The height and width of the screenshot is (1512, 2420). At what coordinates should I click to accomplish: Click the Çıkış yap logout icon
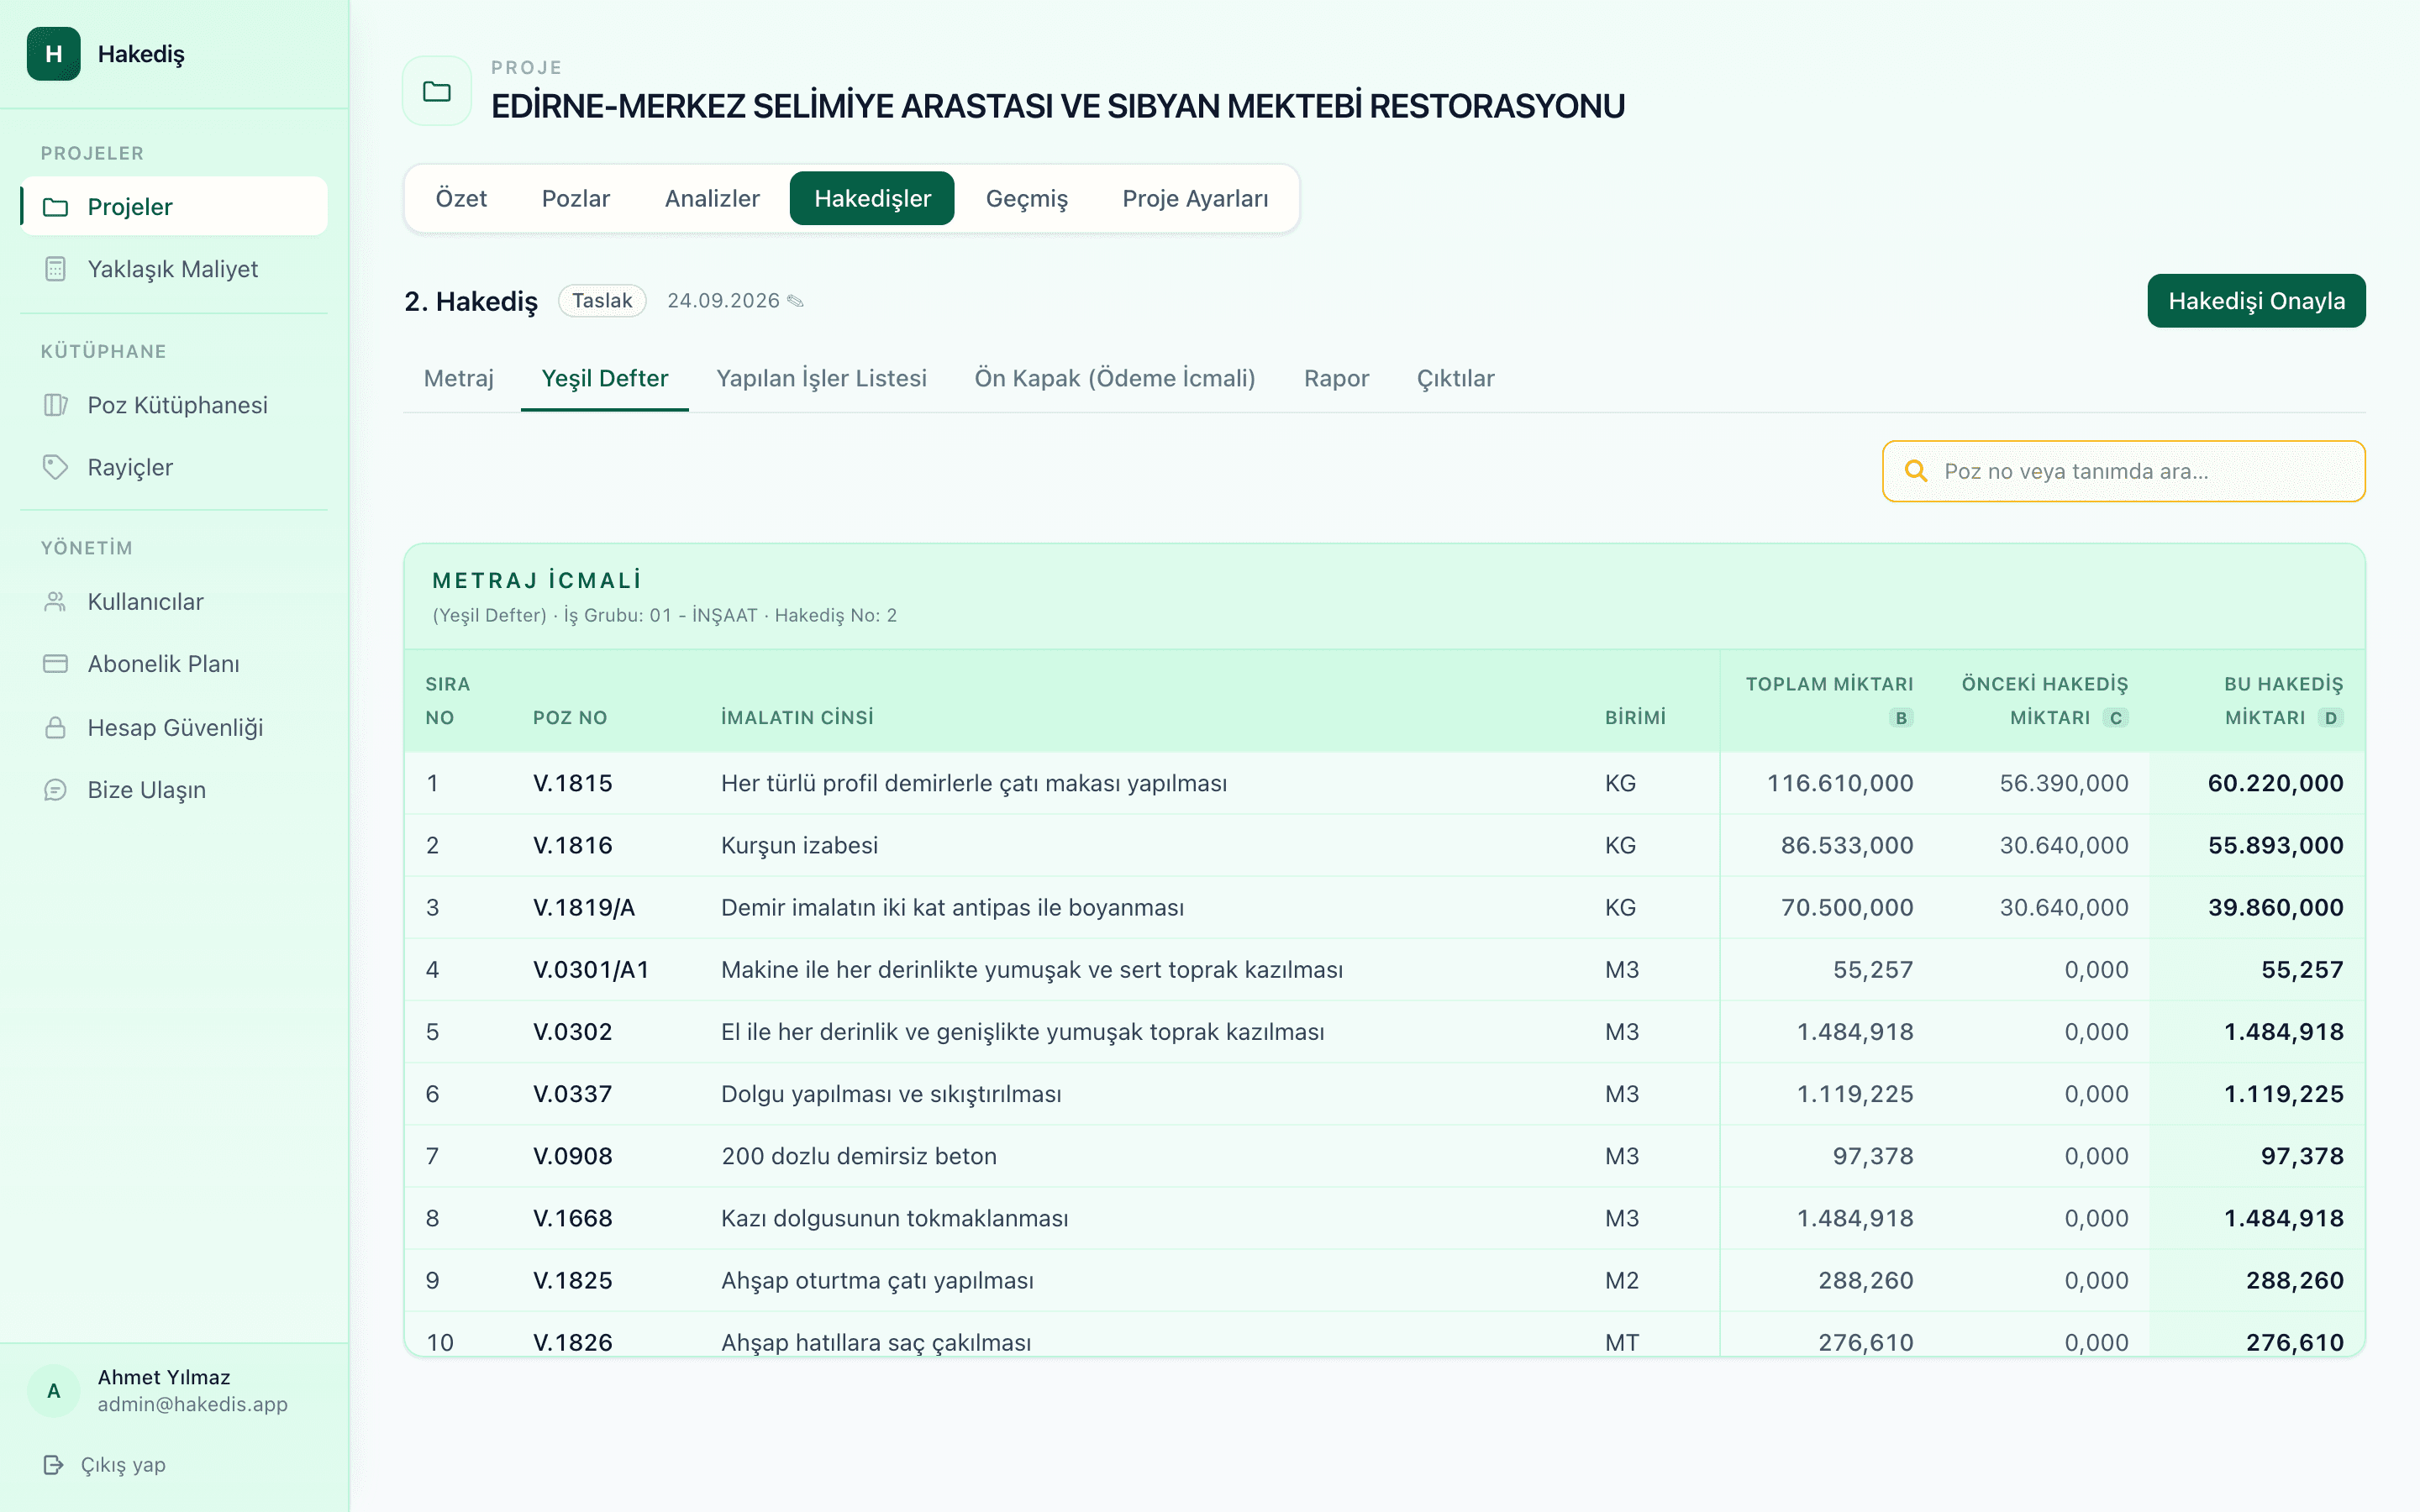pyautogui.click(x=54, y=1465)
